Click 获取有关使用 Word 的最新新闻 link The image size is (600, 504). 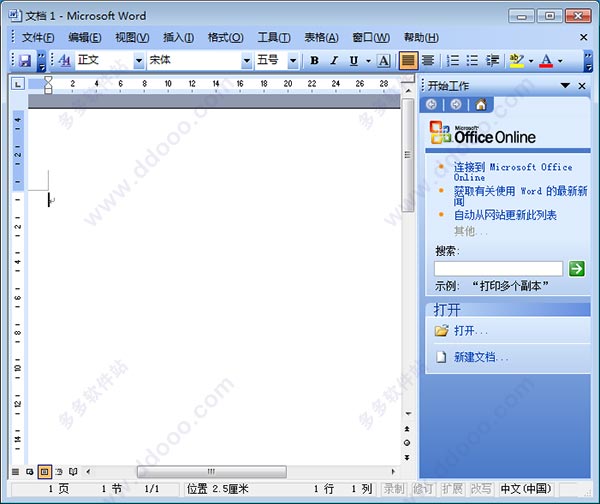(520, 196)
